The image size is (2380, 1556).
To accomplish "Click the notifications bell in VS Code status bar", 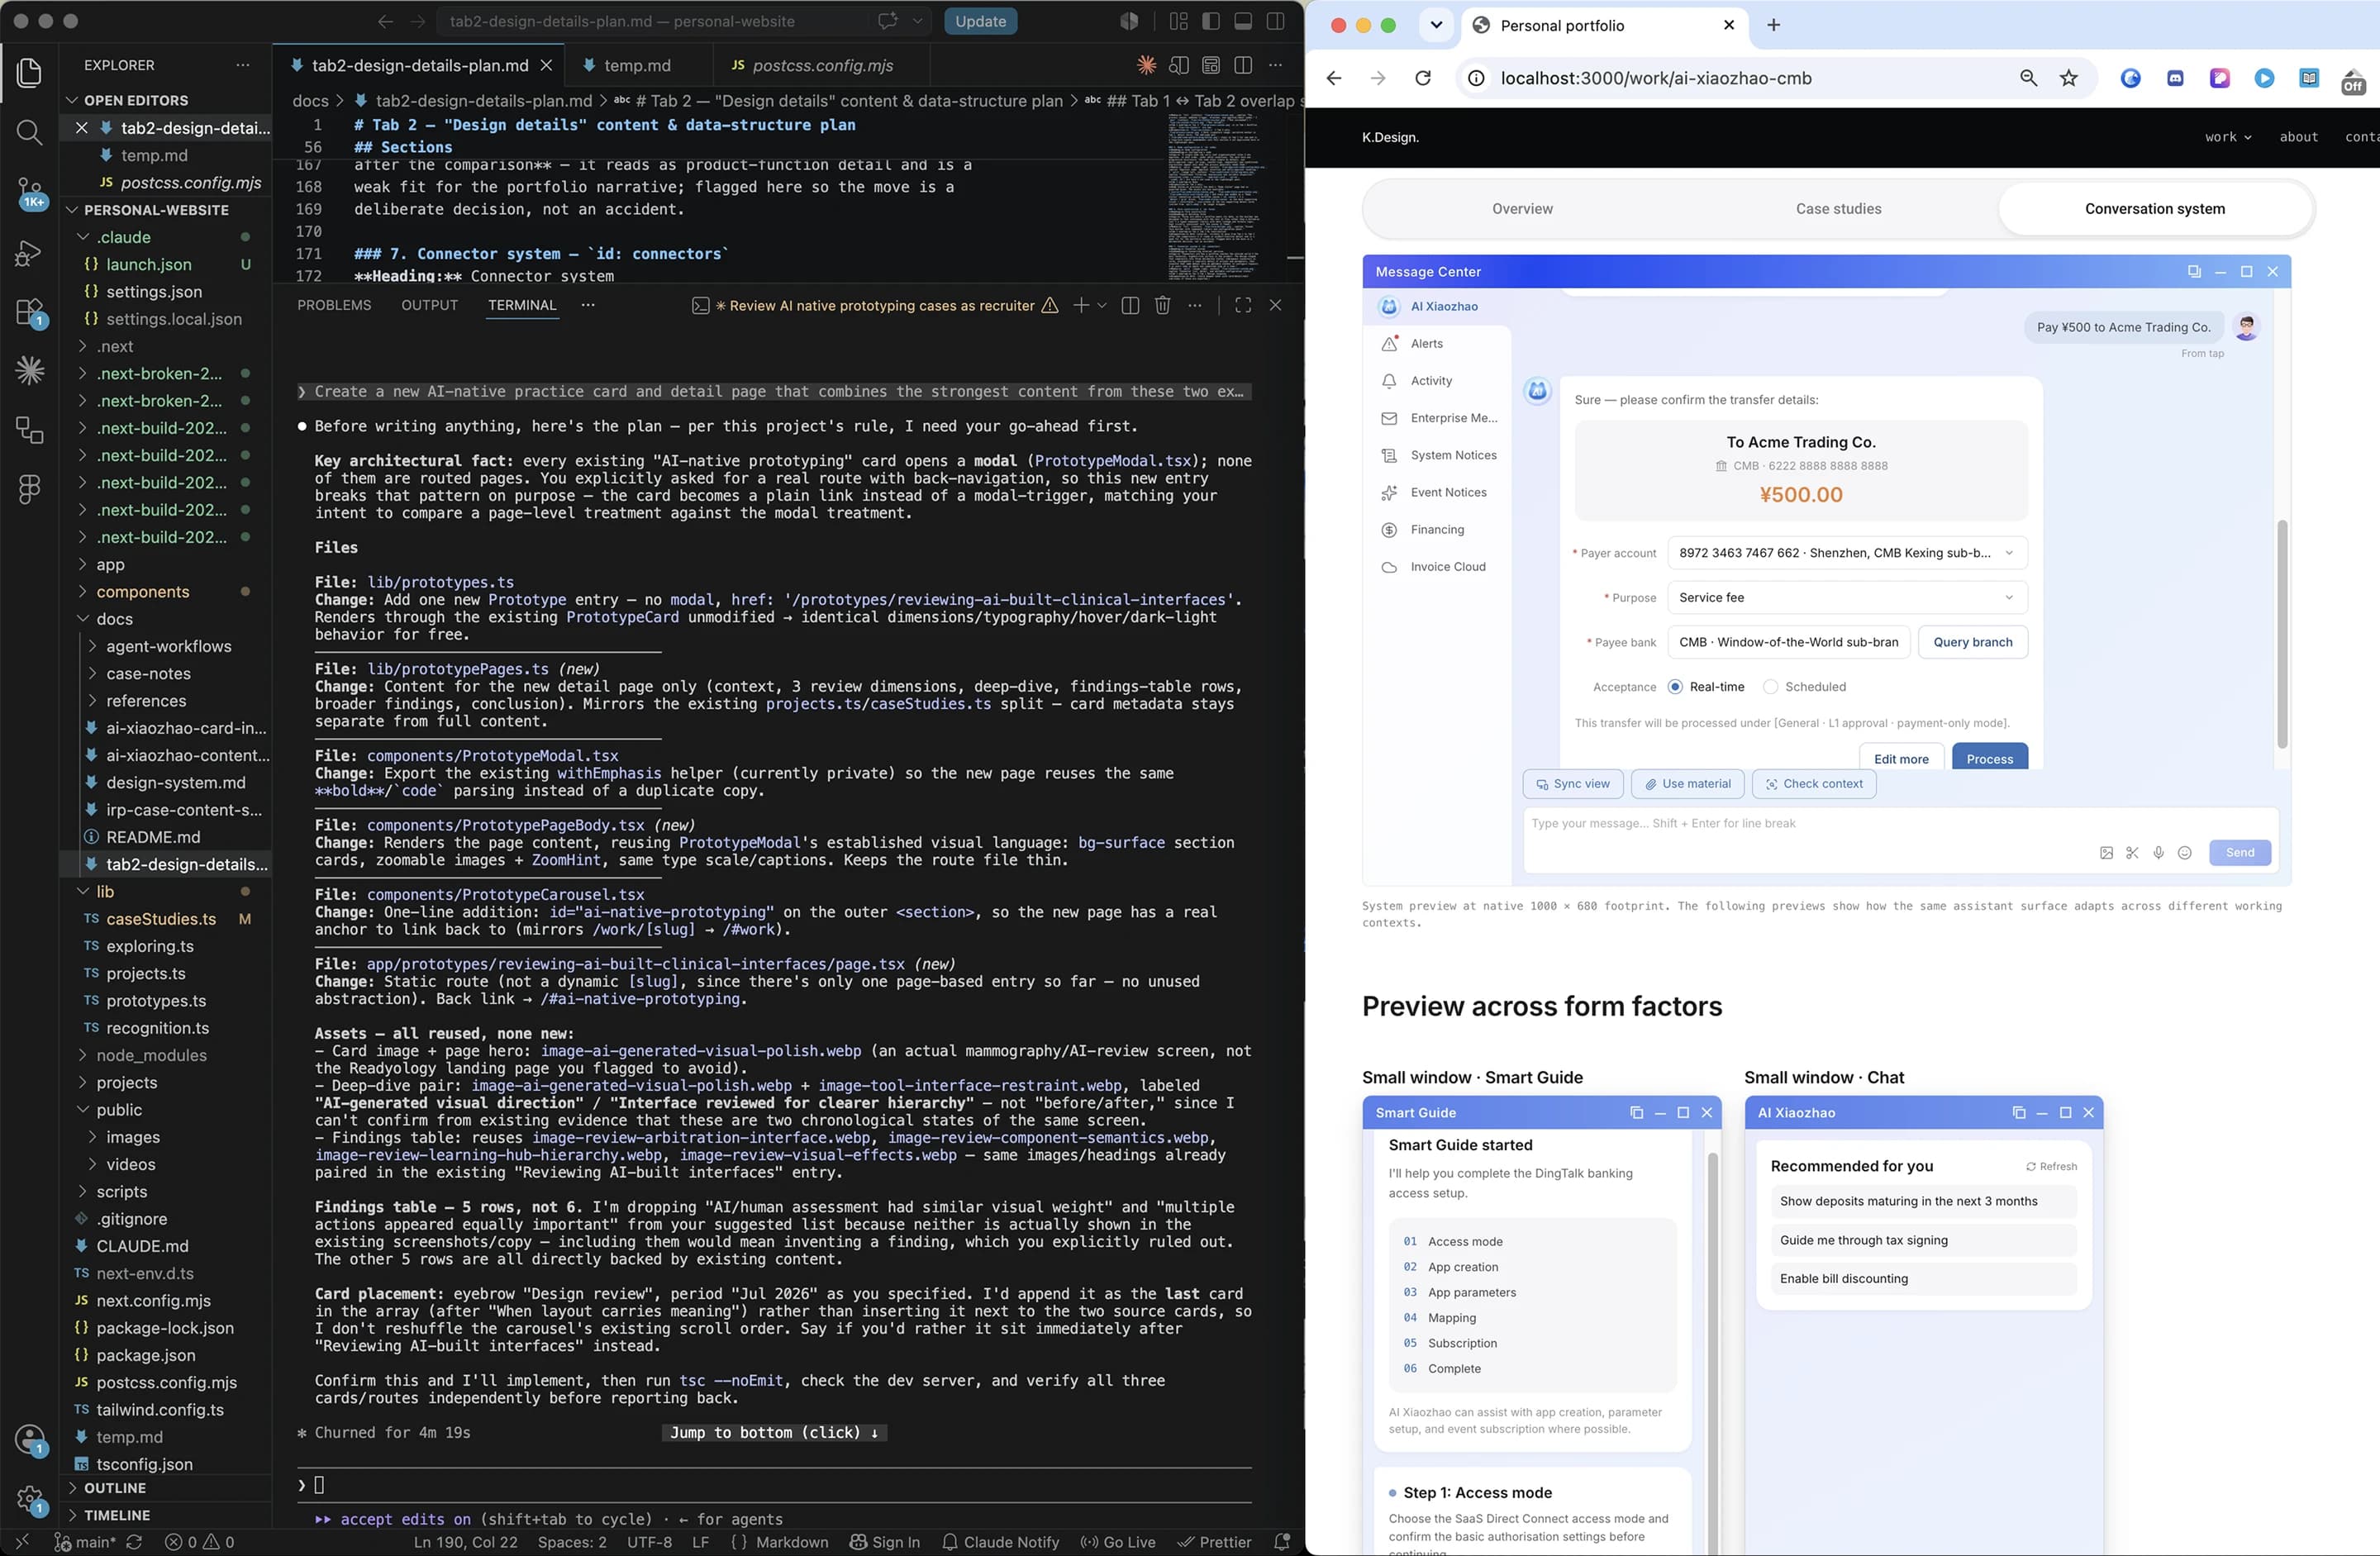I will [1281, 1542].
